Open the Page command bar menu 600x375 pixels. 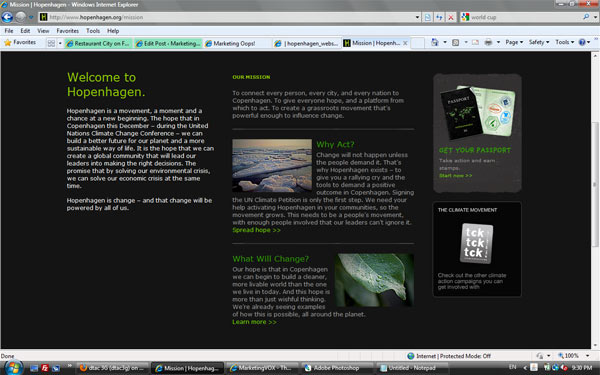514,42
